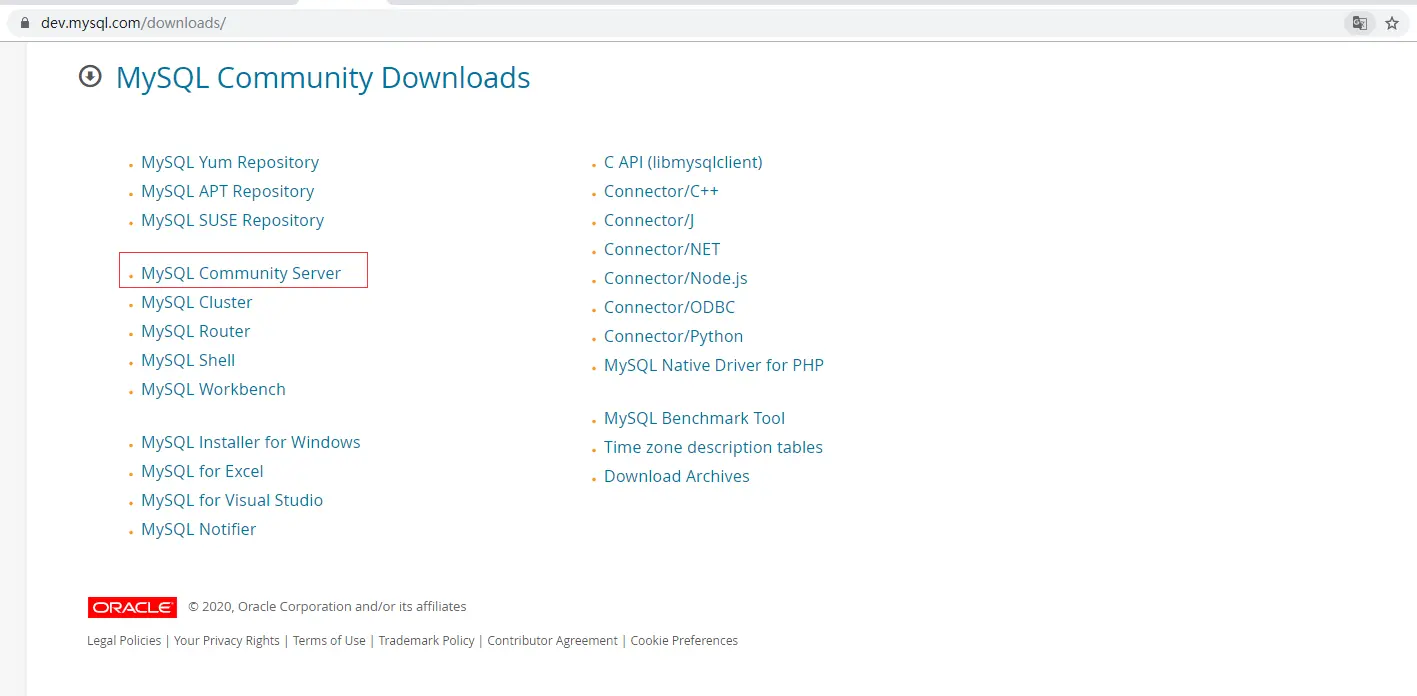Viewport: 1417px width, 696px height.
Task: Click the lock icon beside the URL
Action: click(x=26, y=22)
